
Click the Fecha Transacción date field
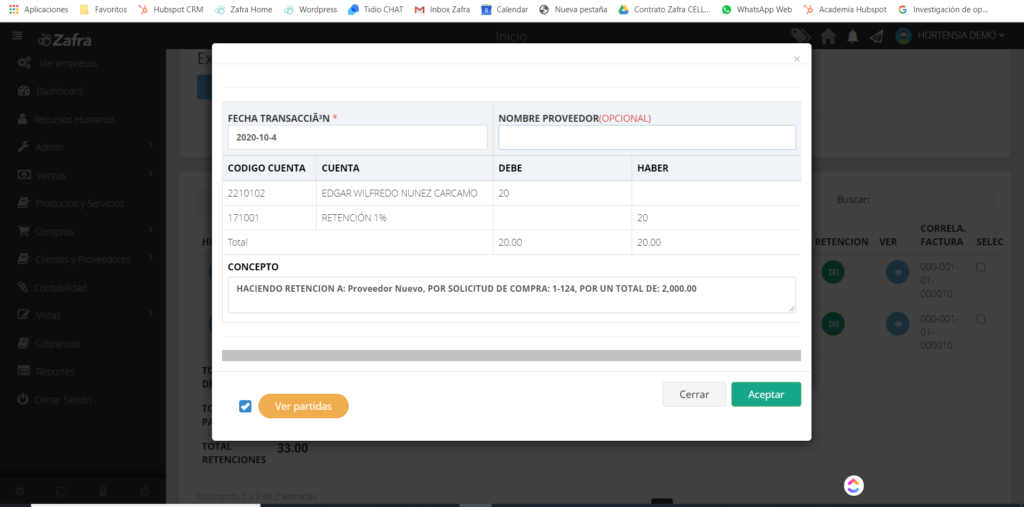click(357, 138)
